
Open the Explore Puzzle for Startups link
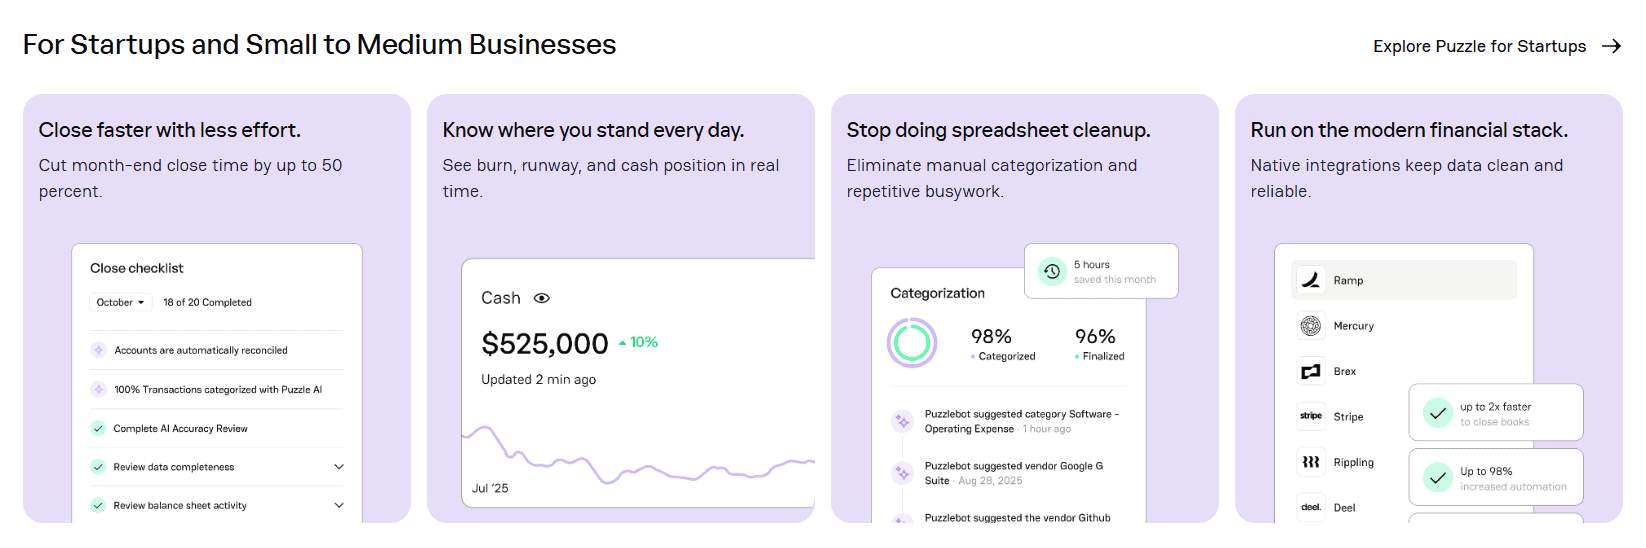[1479, 46]
